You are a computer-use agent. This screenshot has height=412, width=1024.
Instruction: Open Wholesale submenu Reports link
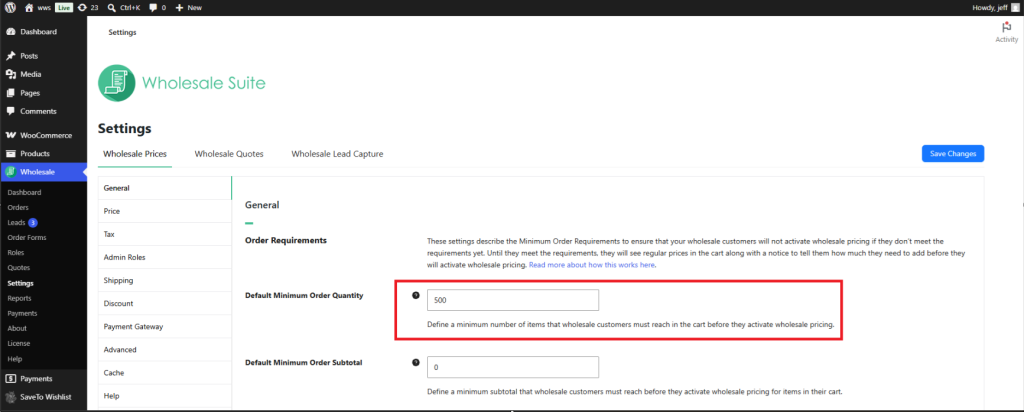tap(19, 298)
